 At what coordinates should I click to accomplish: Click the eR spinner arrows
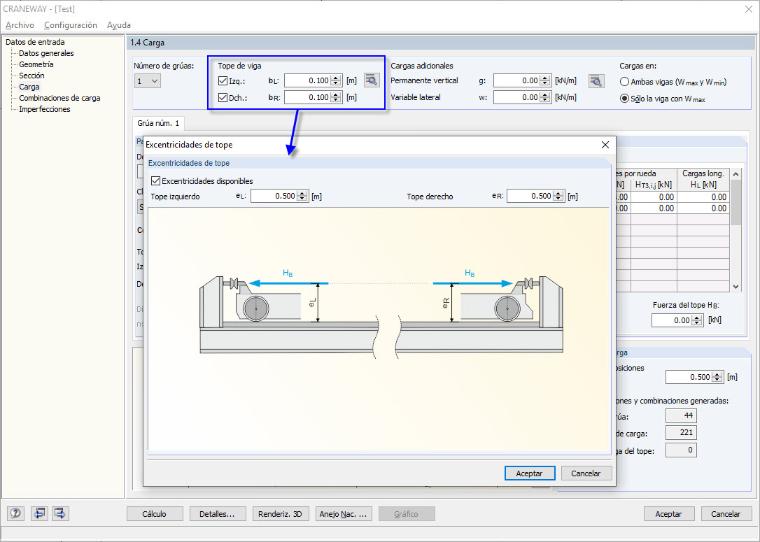point(558,196)
